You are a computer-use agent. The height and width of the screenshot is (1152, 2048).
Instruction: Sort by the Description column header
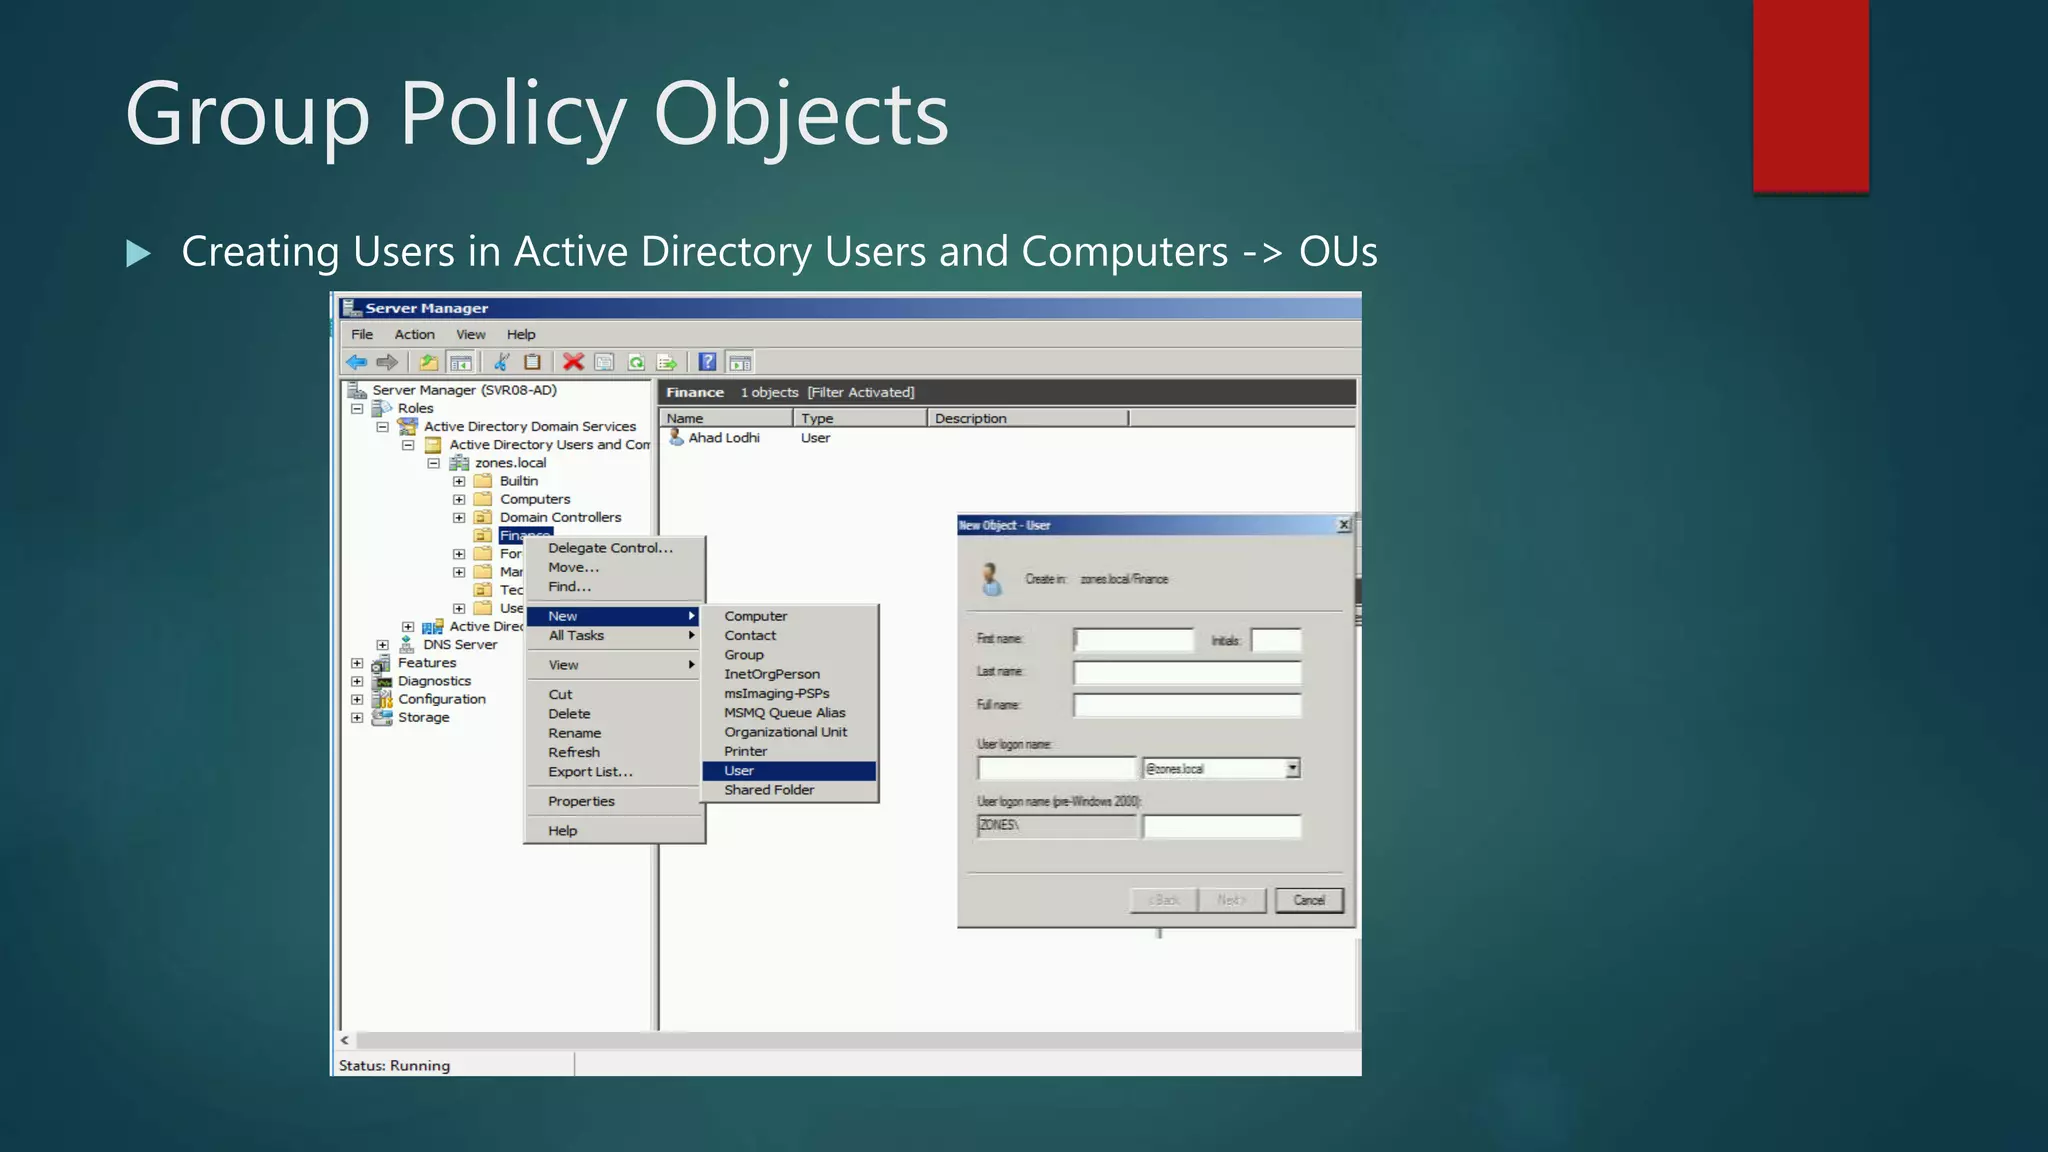pos(1028,418)
